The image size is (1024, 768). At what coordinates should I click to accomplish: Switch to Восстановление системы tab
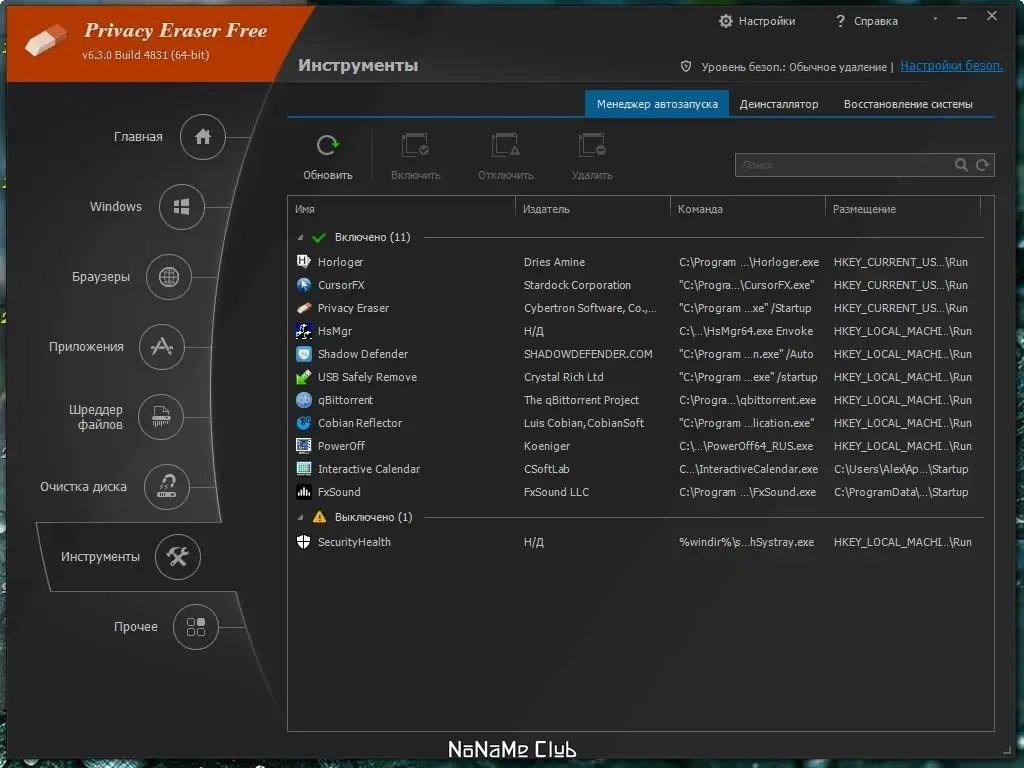pyautogui.click(x=908, y=104)
